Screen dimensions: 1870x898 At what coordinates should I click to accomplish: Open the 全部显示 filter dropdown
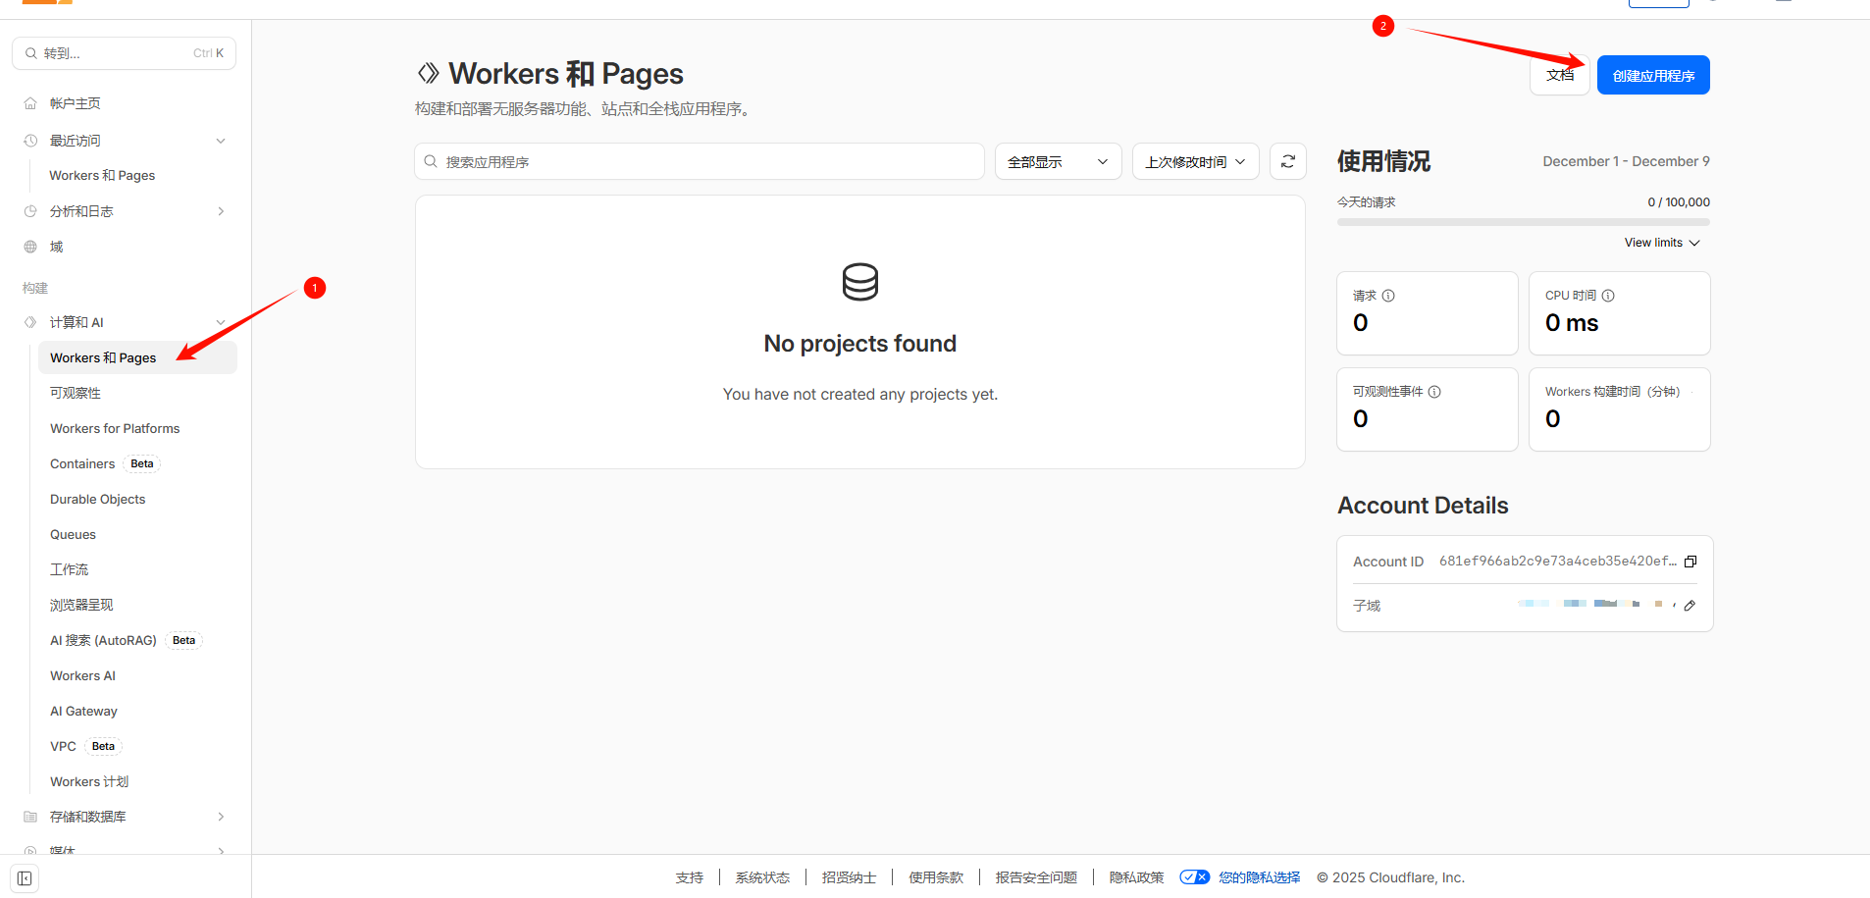1057,162
